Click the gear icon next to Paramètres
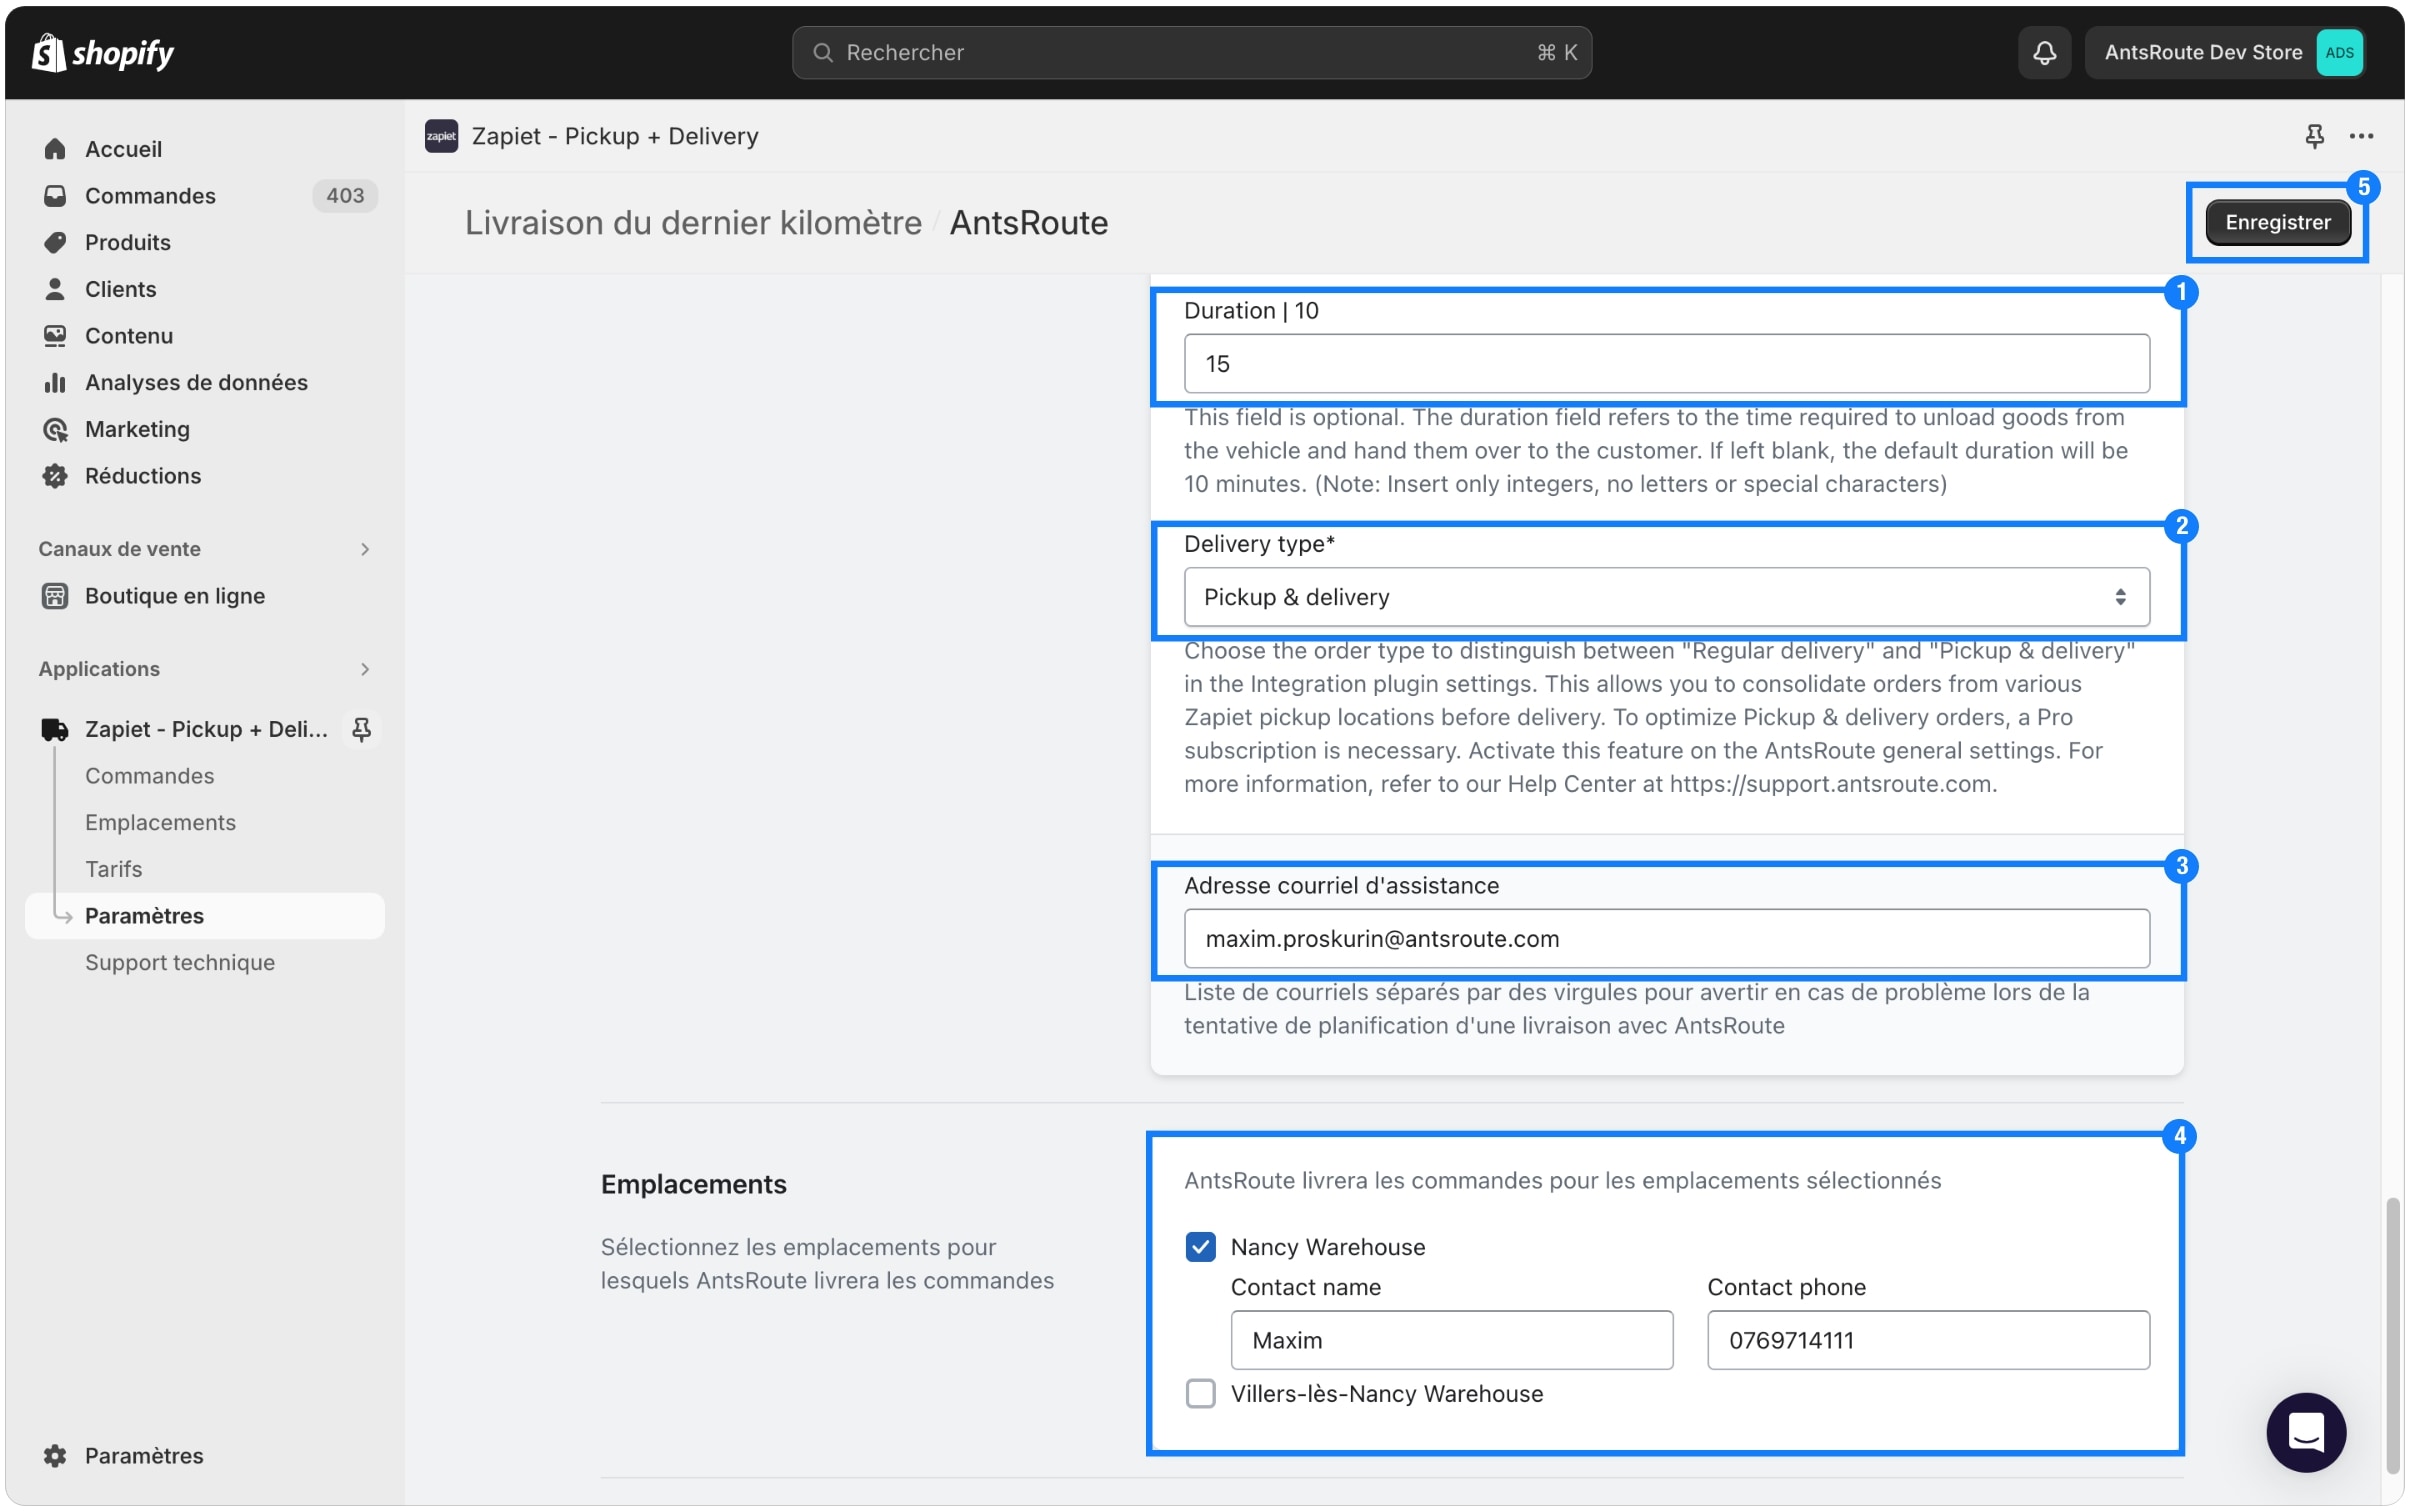The height and width of the screenshot is (1512, 2410). pos(55,1455)
